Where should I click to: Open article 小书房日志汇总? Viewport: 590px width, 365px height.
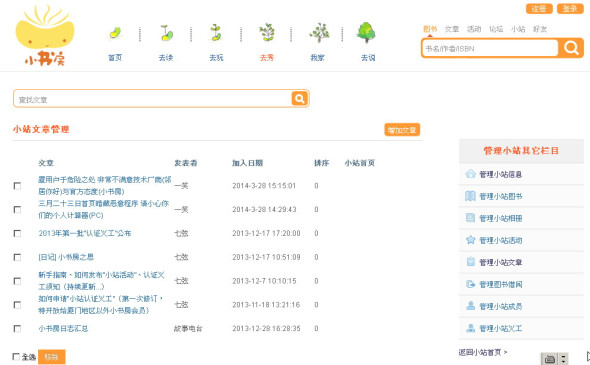point(63,328)
